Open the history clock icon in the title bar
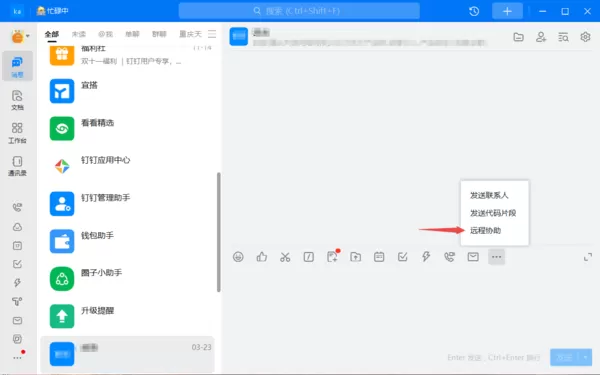 (x=474, y=11)
